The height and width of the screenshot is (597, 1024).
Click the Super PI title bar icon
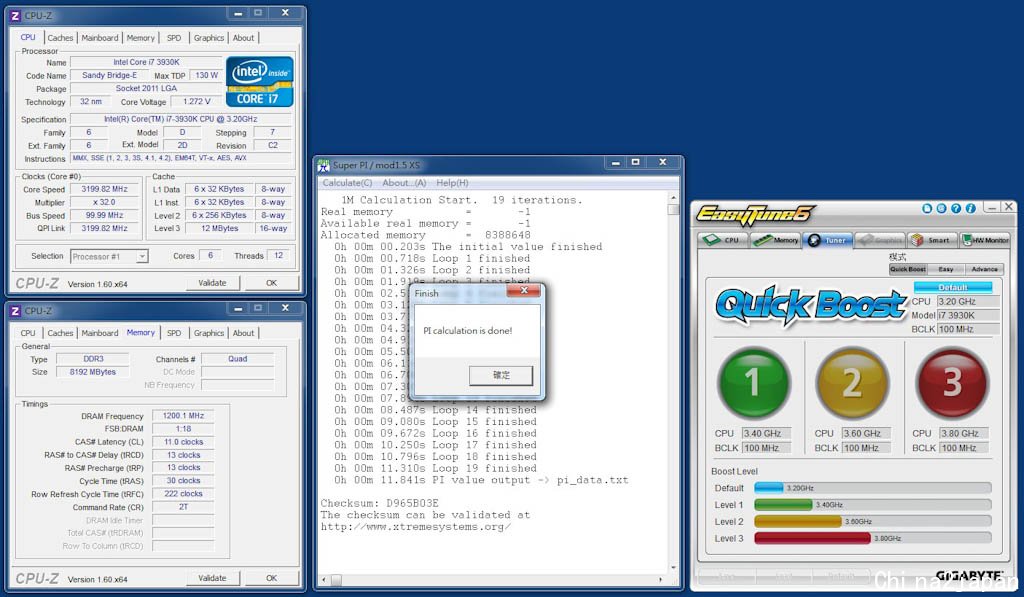pos(323,165)
